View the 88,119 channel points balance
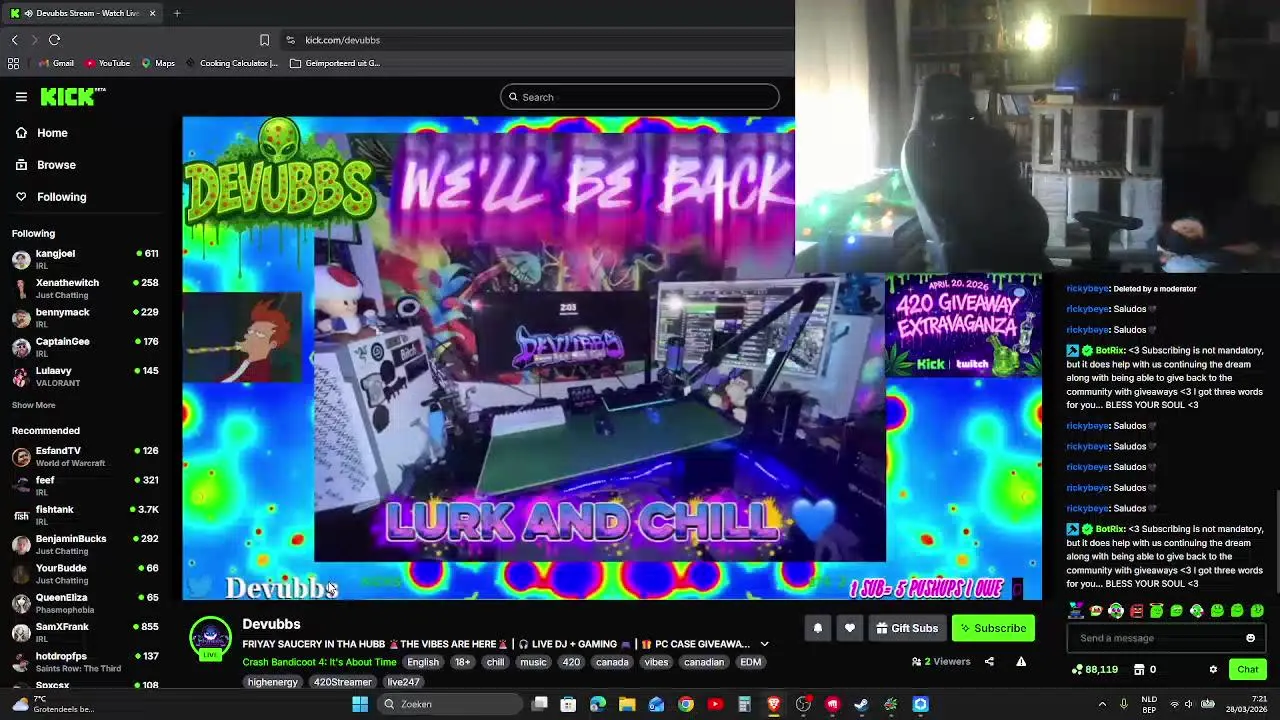Screen dimensions: 1280x720 pos(1094,669)
